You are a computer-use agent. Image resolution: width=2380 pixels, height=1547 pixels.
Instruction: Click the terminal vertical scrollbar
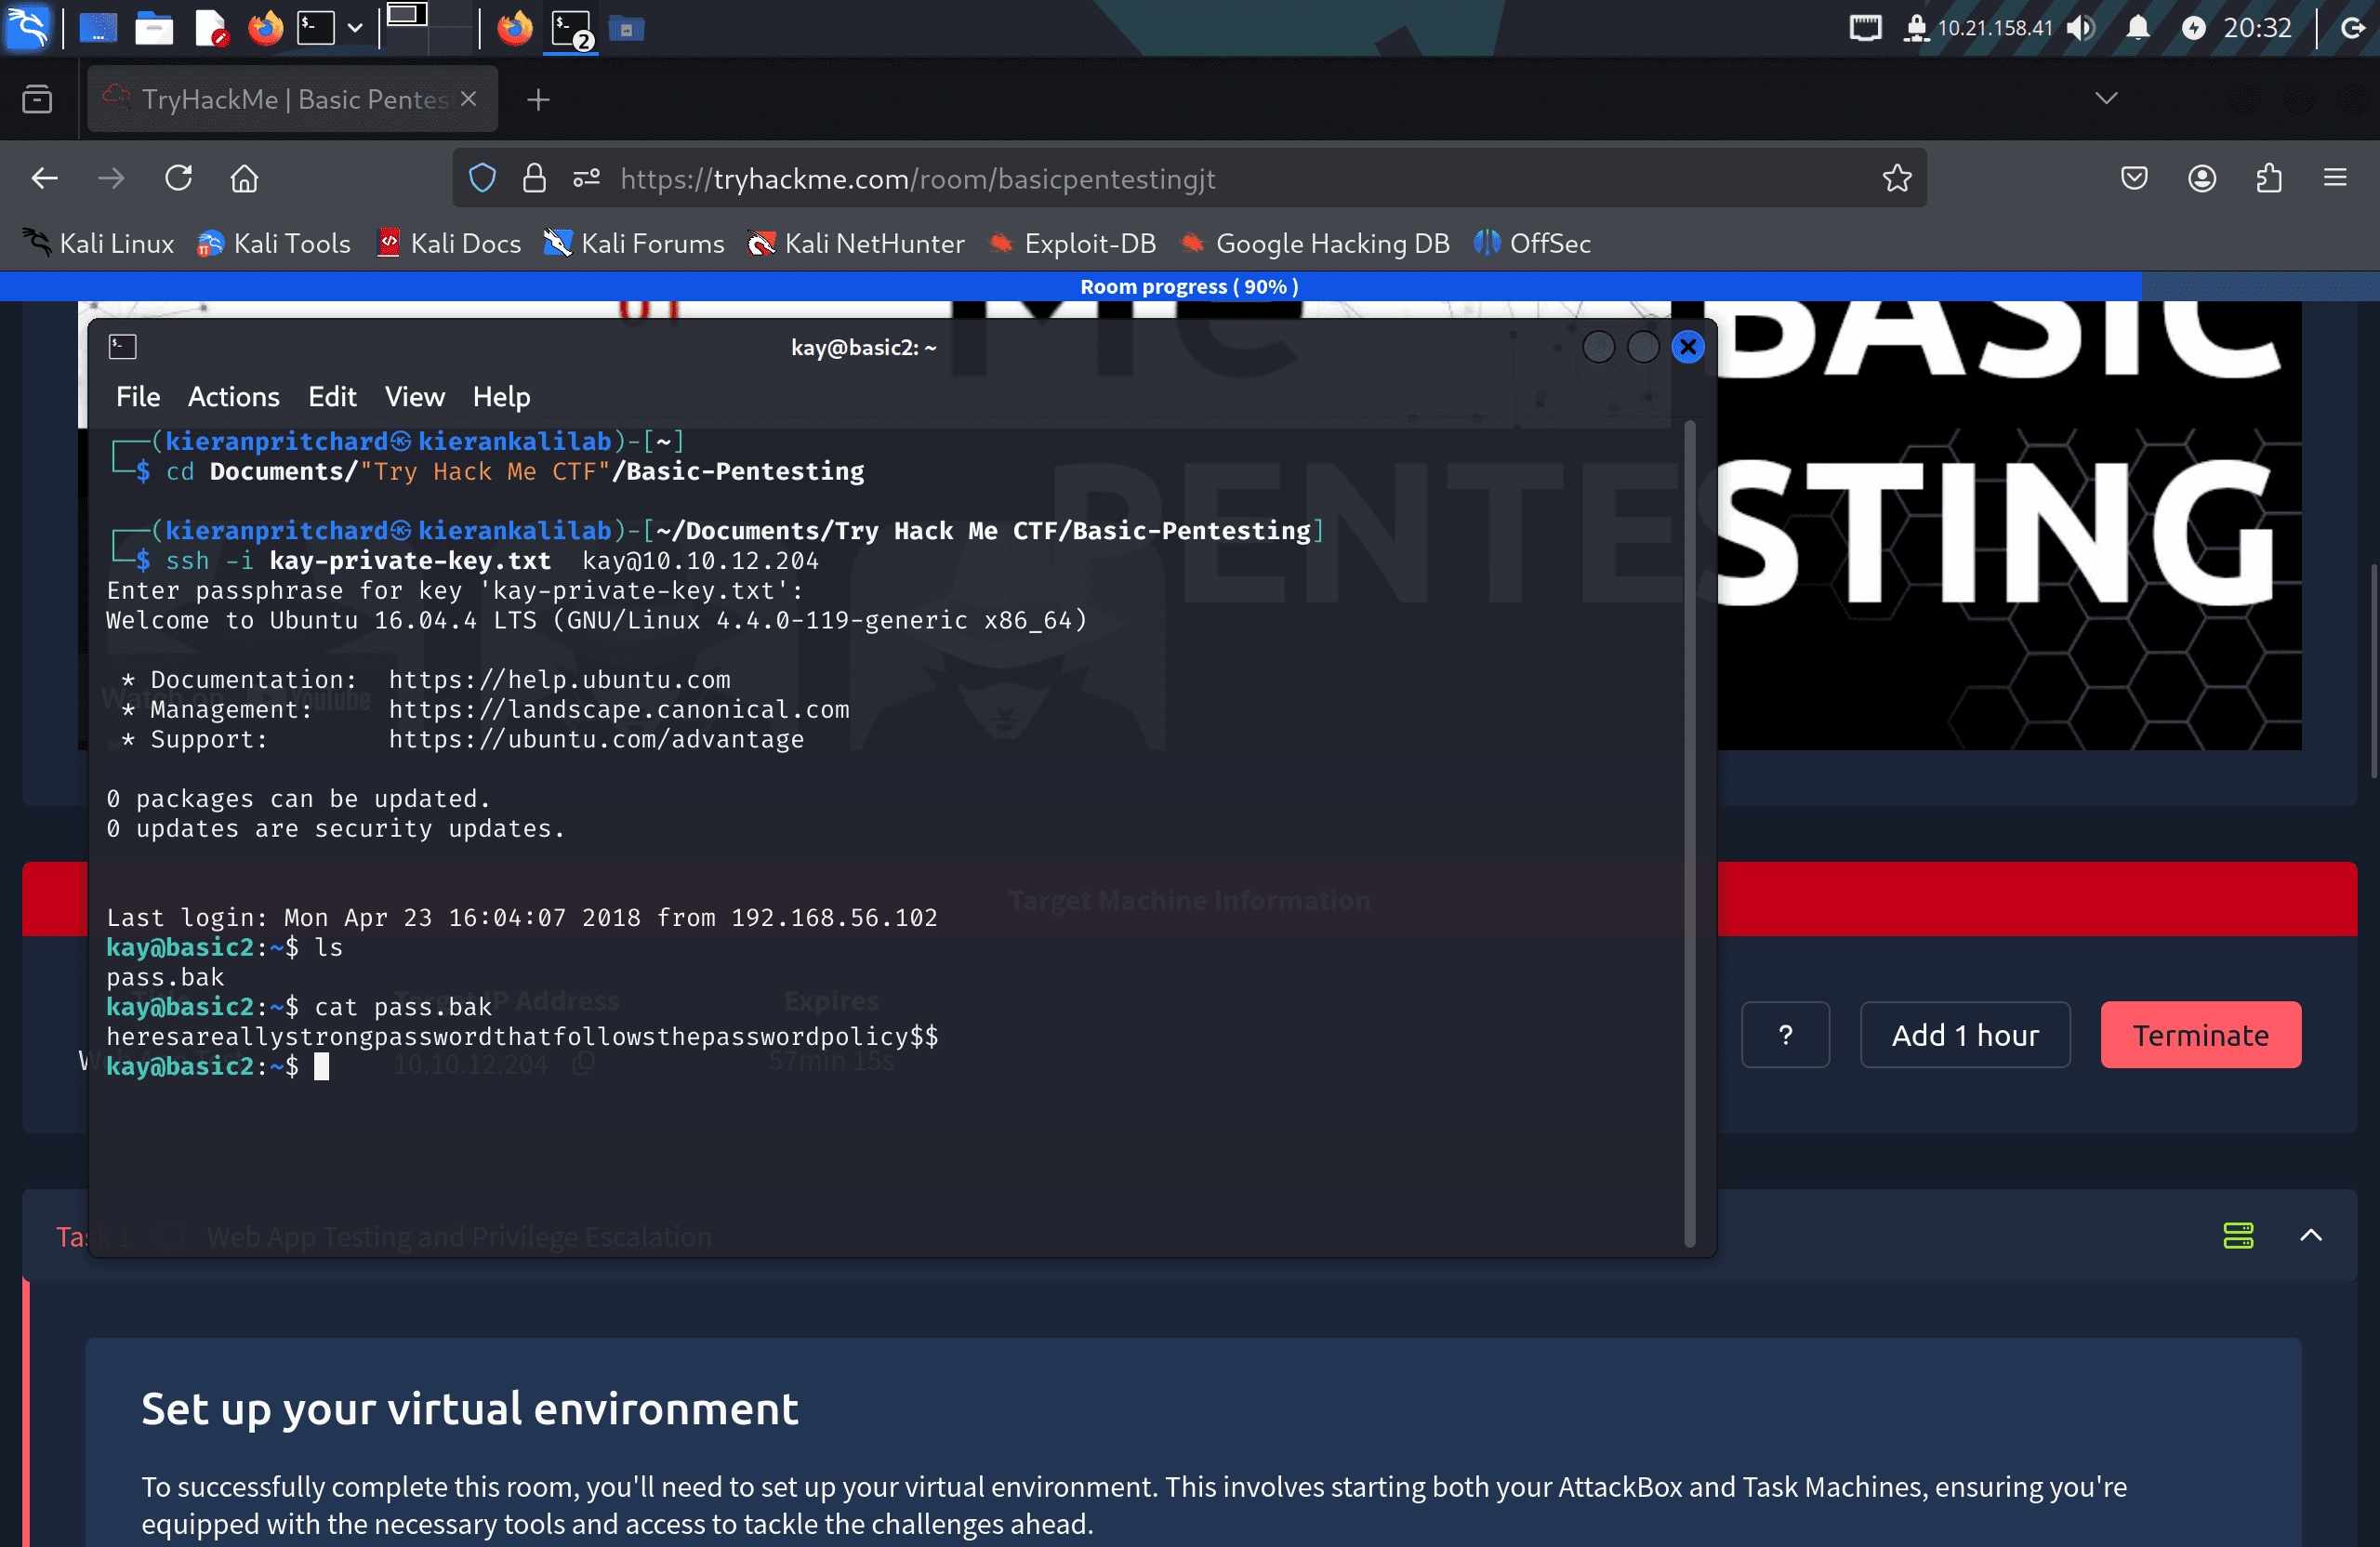1689,835
